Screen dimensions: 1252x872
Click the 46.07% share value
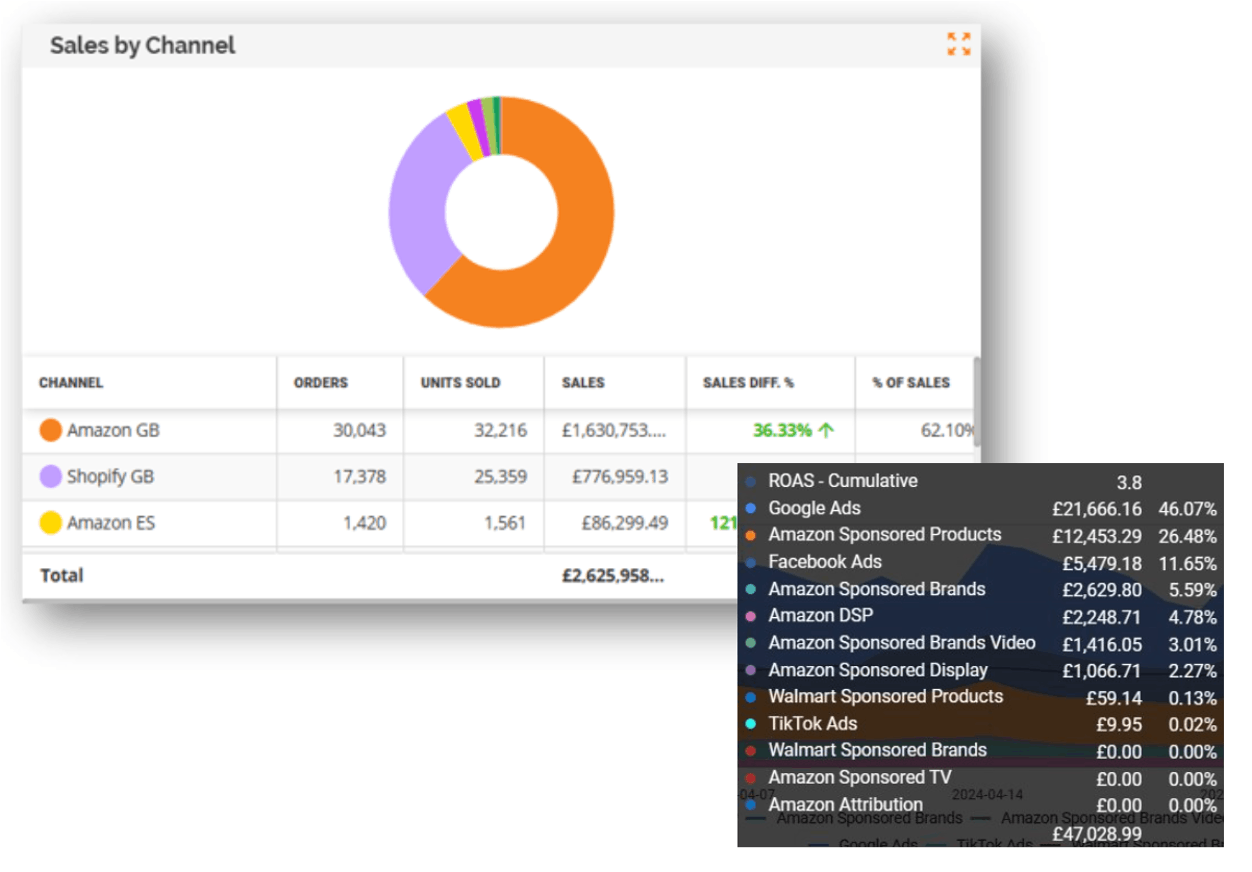point(1188,509)
